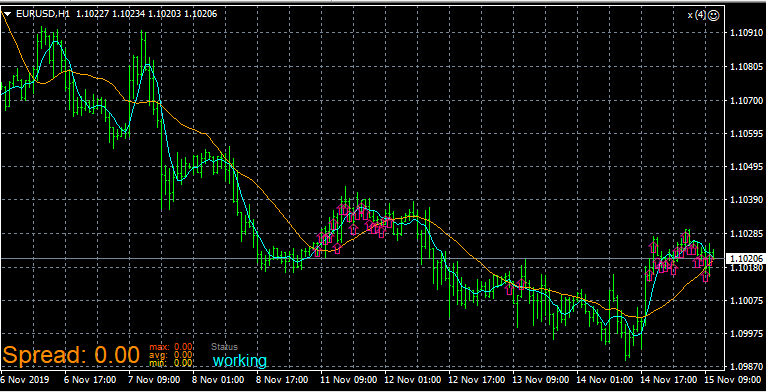Click the 1.10700 price axis label

coord(746,100)
